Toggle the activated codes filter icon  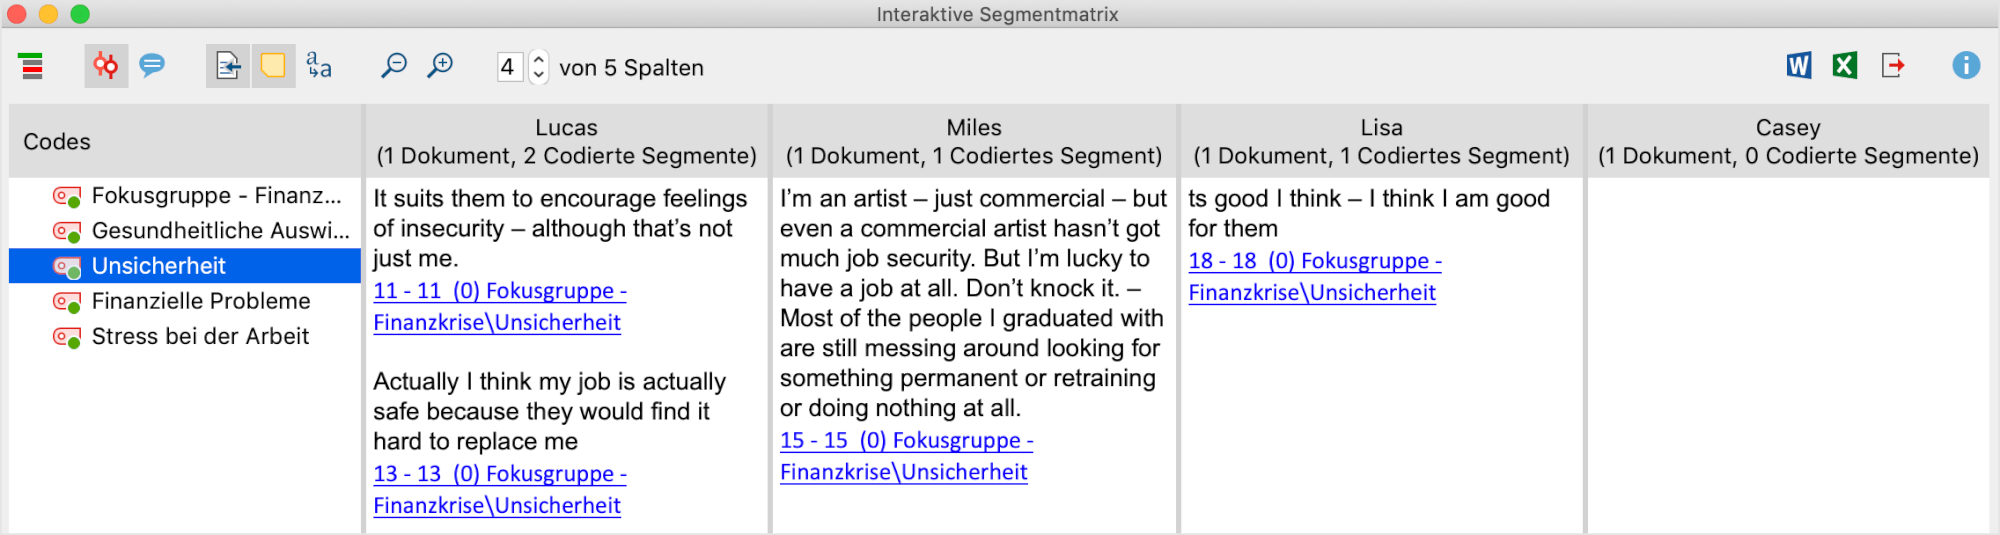click(106, 66)
